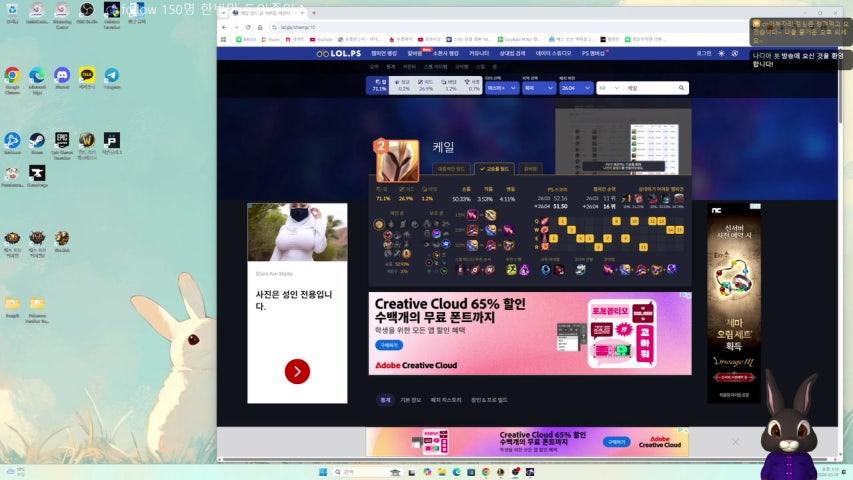Image resolution: width=853 pixels, height=480 pixels.
Task: Select the Mid lane position filter
Action: tap(427, 87)
